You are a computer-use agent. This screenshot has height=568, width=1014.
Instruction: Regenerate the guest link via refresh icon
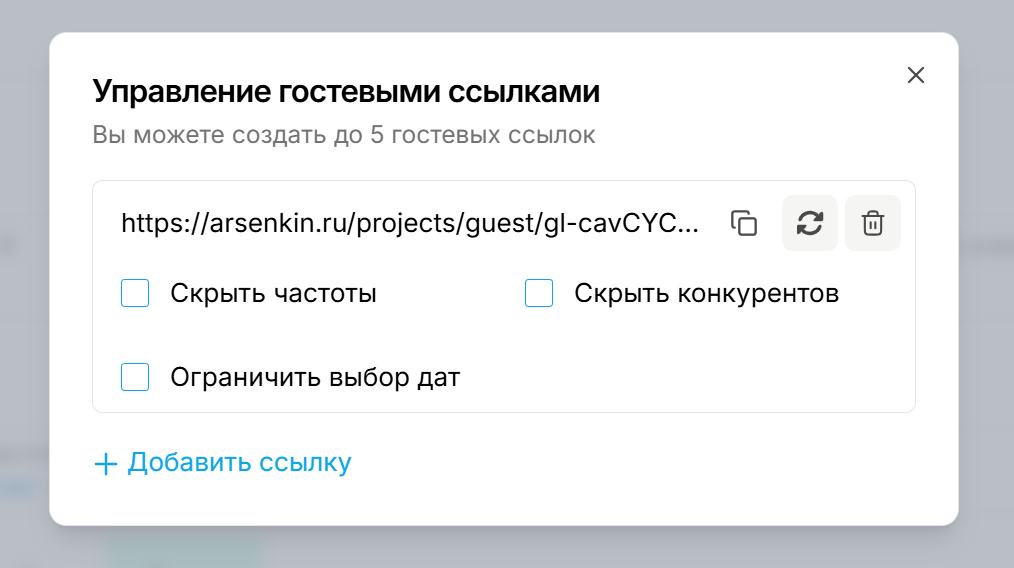[810, 223]
